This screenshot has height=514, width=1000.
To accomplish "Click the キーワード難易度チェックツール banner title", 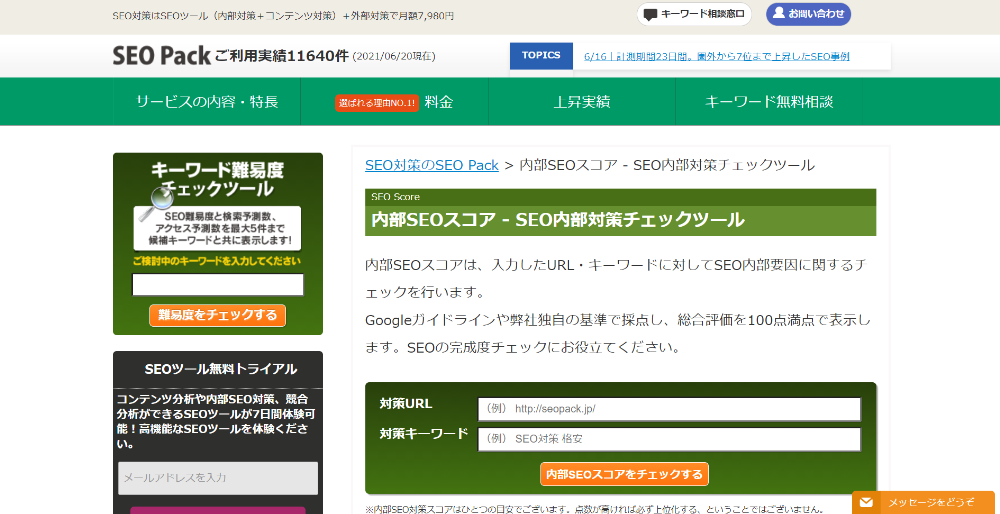I will coord(217,179).
